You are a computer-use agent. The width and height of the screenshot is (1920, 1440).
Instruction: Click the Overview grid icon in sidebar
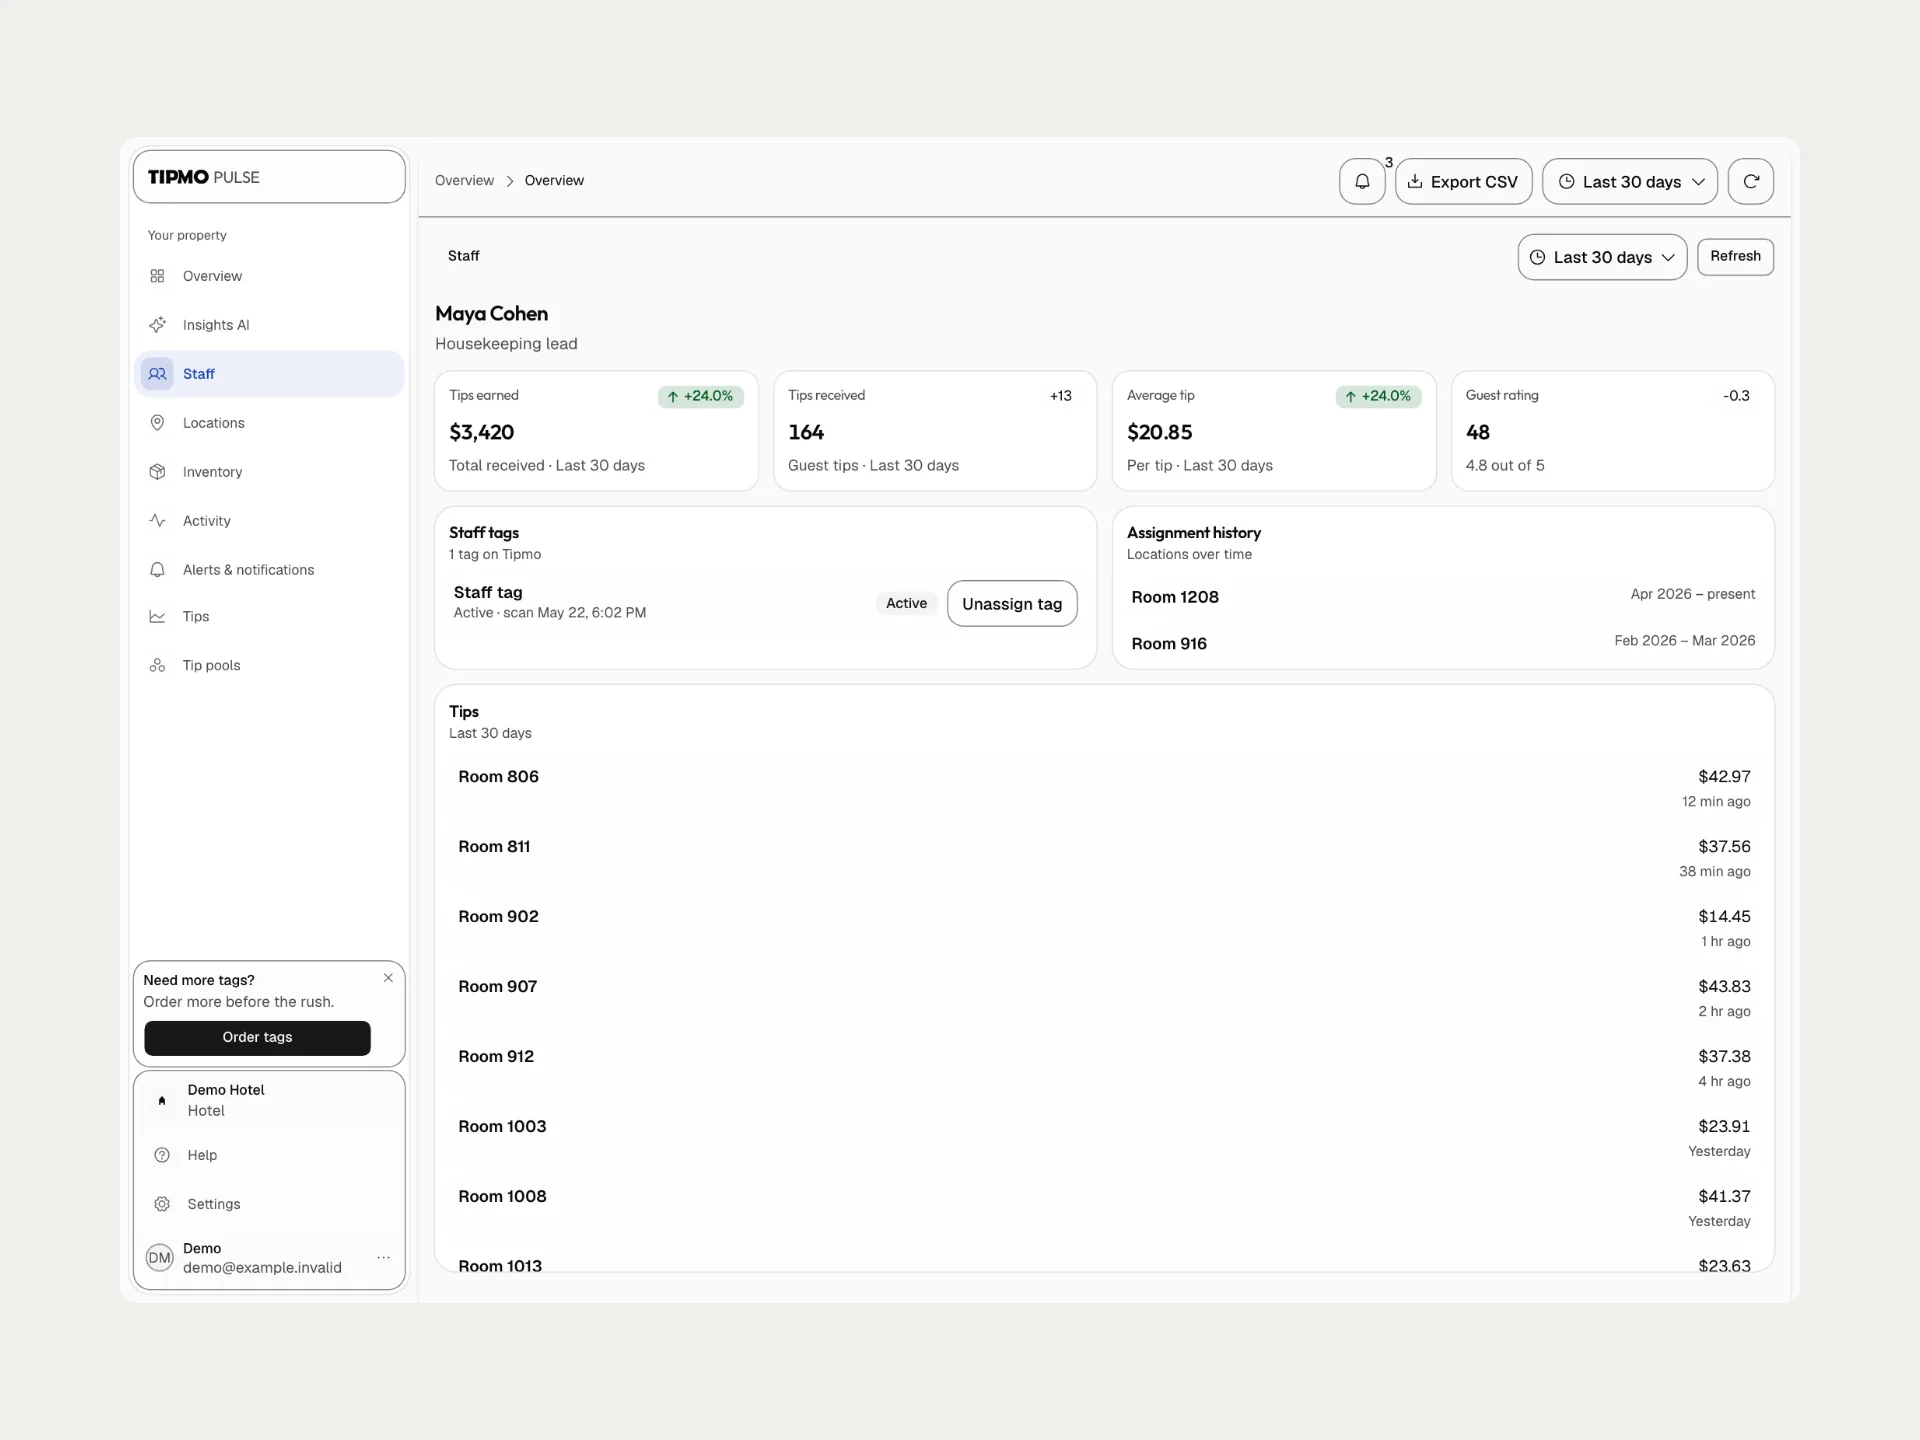point(157,276)
